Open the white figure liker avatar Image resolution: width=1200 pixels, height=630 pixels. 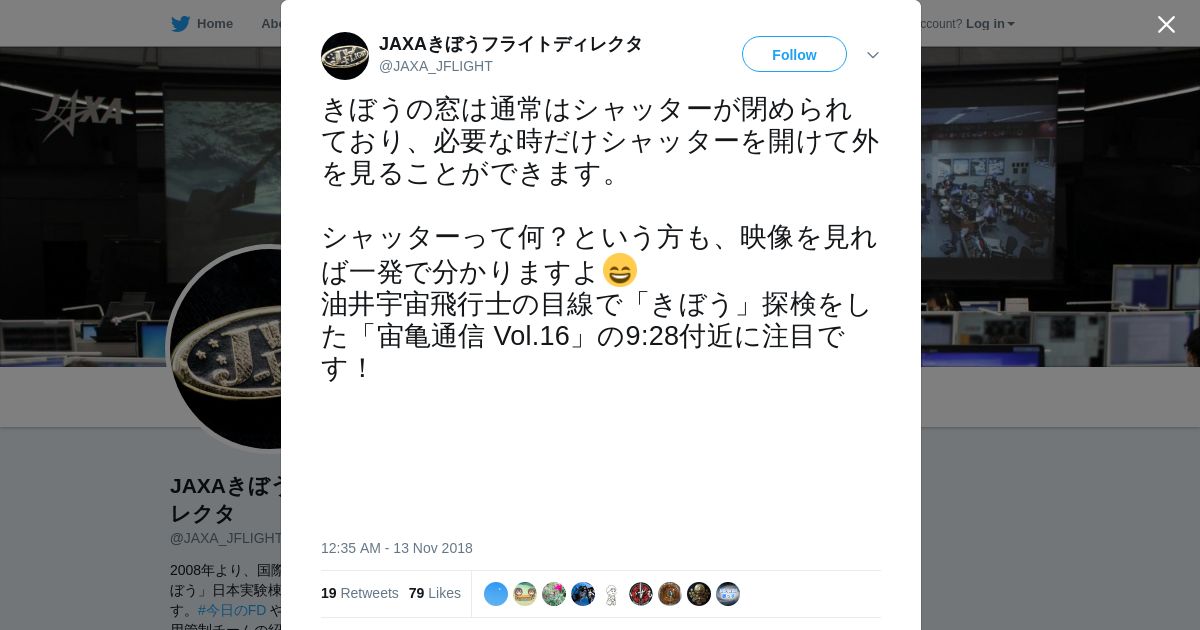coord(612,594)
